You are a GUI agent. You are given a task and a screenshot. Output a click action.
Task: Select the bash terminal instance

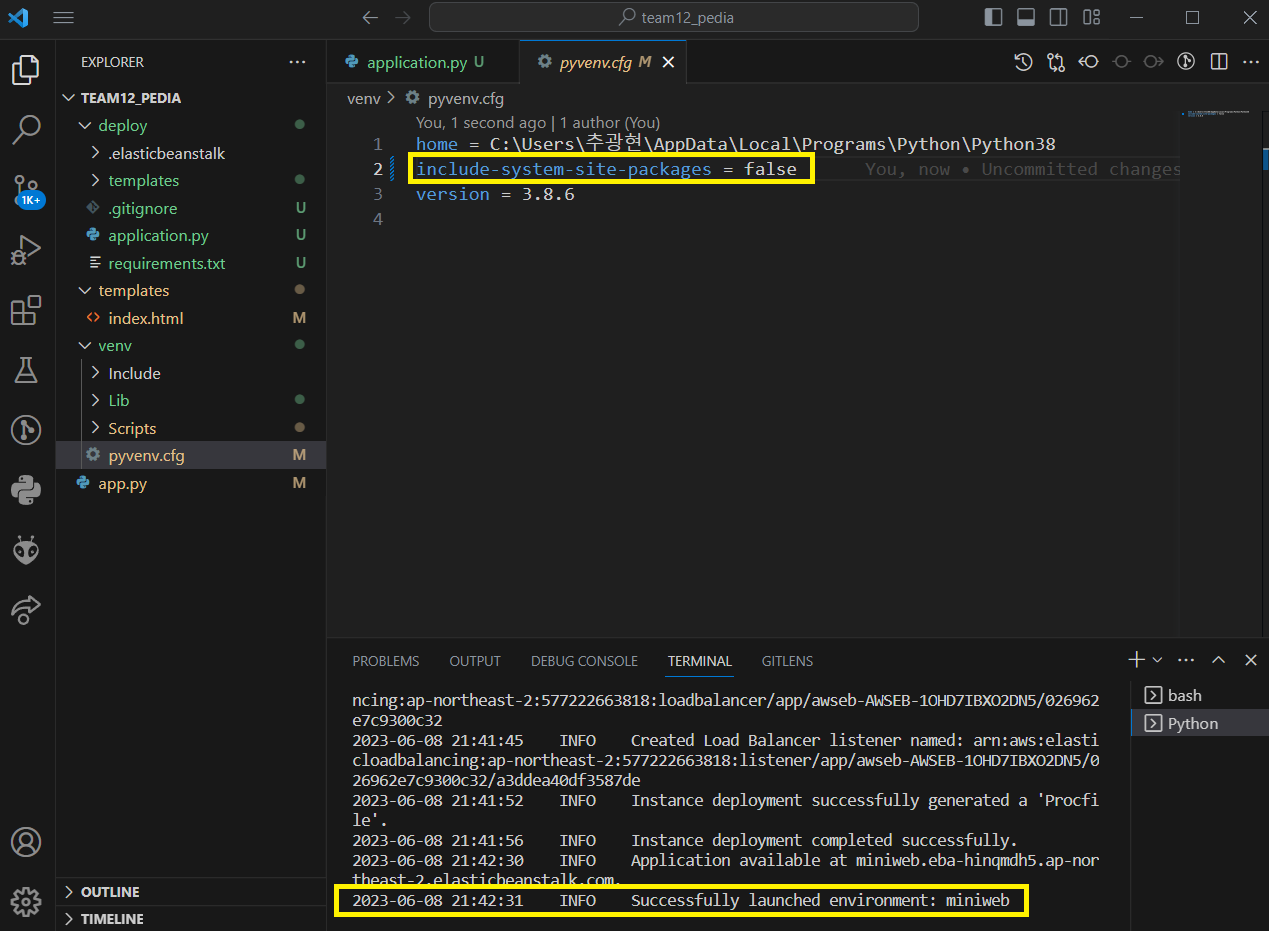[x=1199, y=695]
